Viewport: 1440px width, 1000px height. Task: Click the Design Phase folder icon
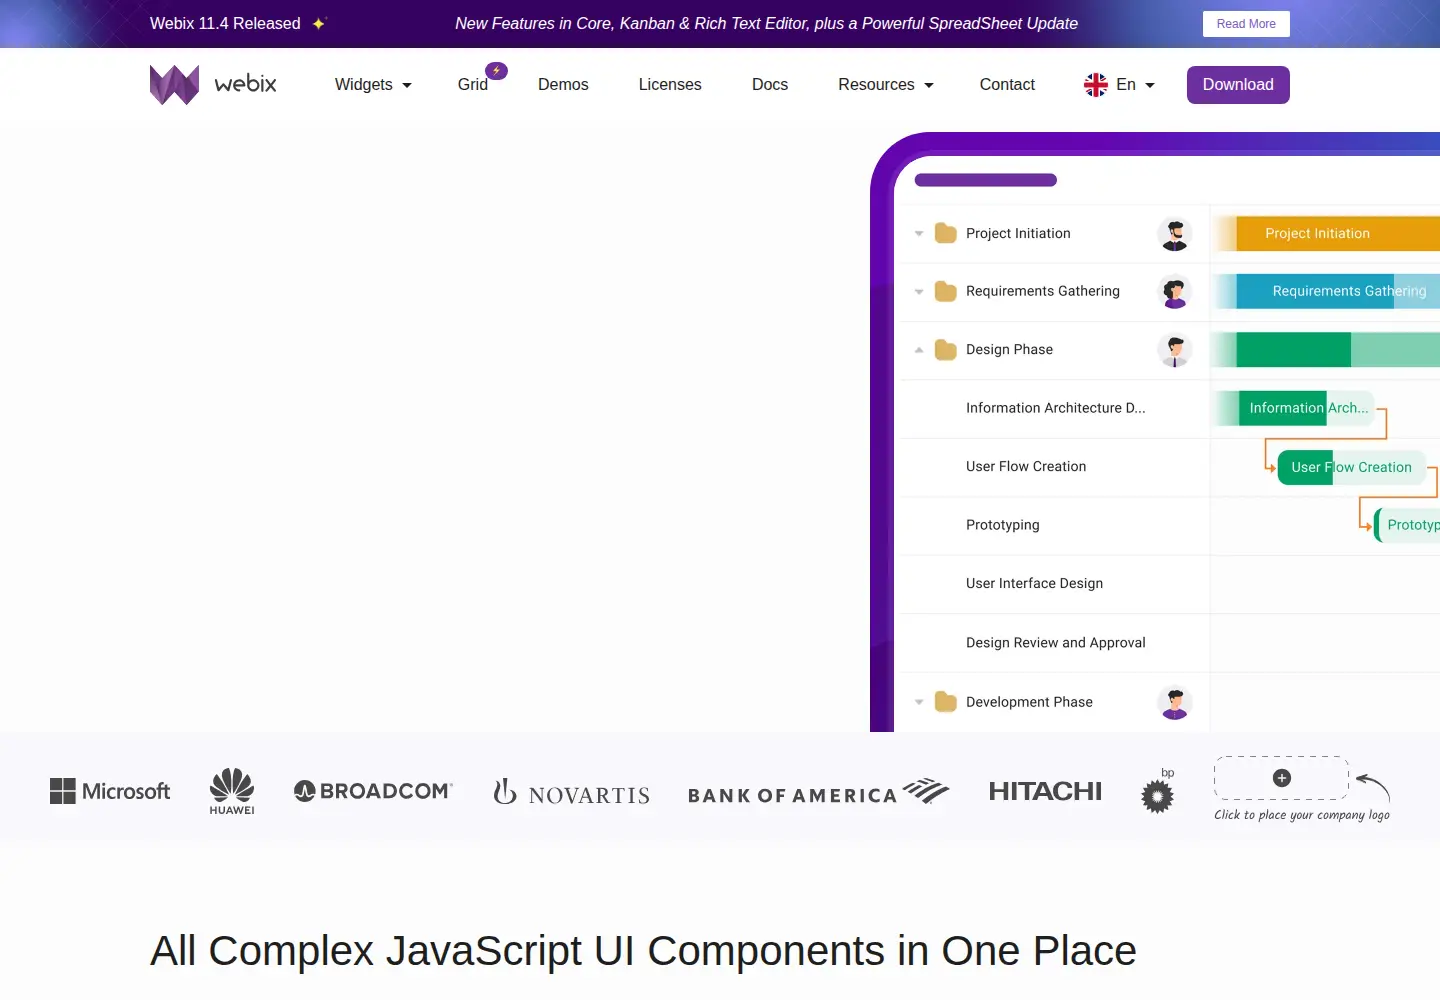(946, 349)
